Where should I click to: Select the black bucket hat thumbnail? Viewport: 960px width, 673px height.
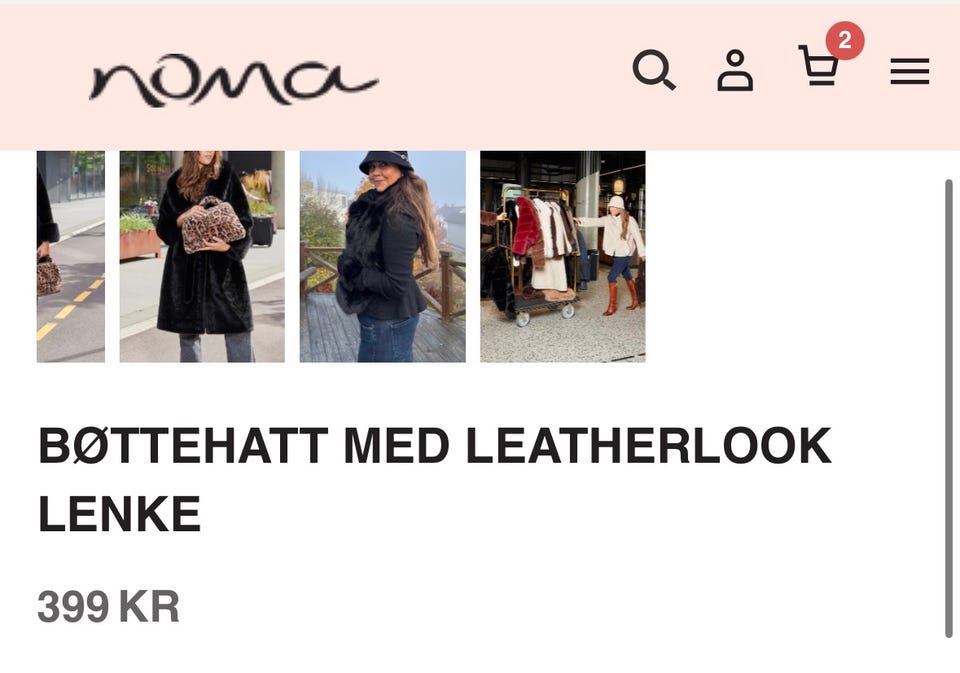point(383,257)
